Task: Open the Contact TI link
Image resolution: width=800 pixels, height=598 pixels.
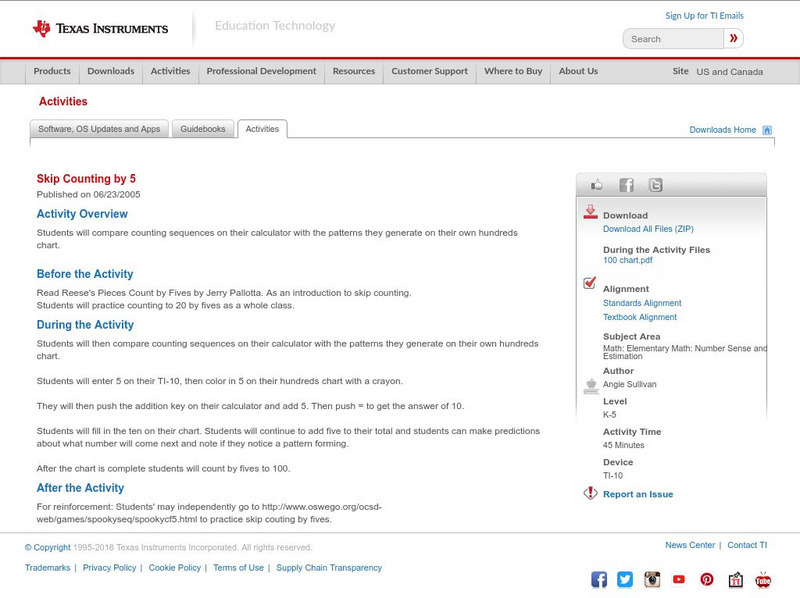Action: [x=747, y=545]
